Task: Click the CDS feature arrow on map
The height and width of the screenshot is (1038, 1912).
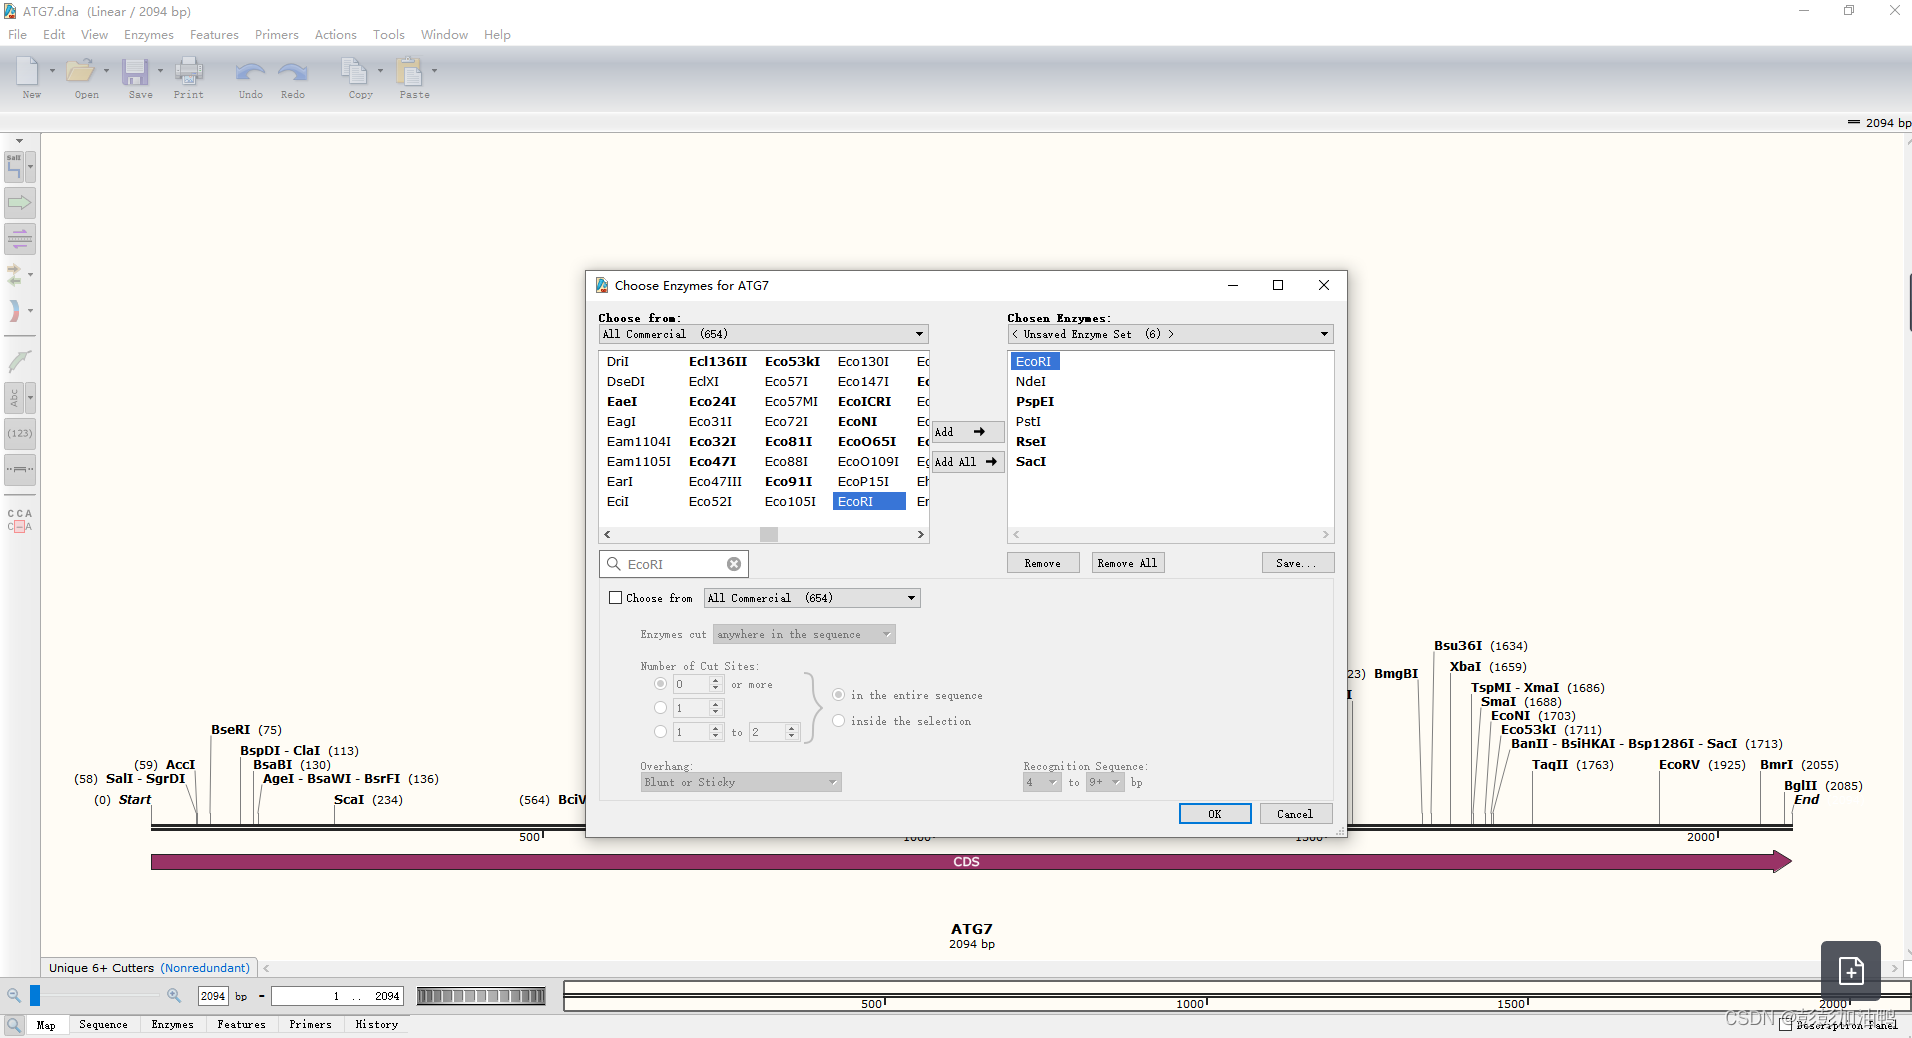Action: coord(971,862)
